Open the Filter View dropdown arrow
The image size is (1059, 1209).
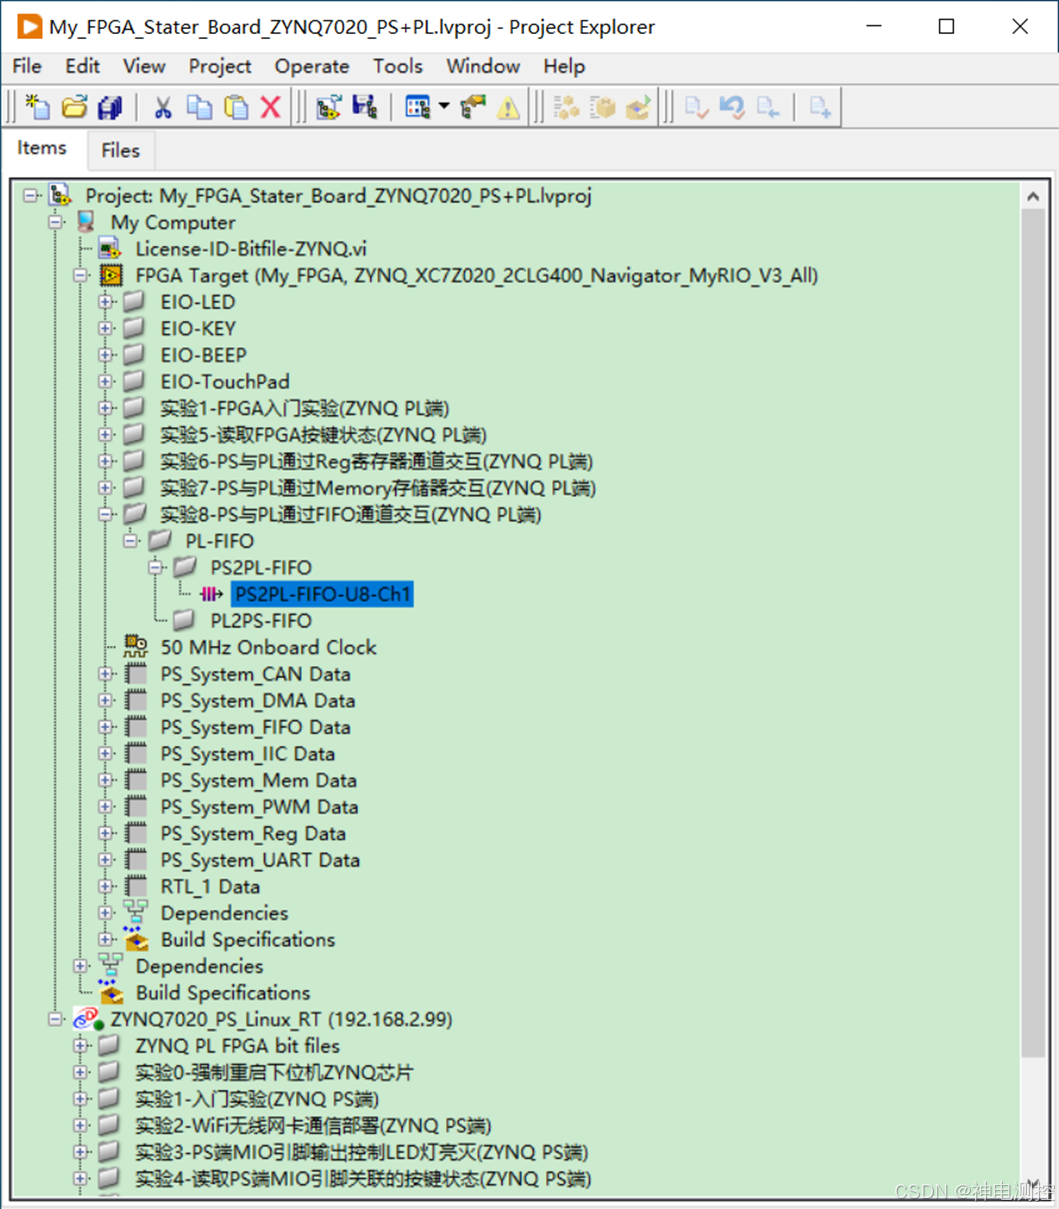(x=443, y=107)
